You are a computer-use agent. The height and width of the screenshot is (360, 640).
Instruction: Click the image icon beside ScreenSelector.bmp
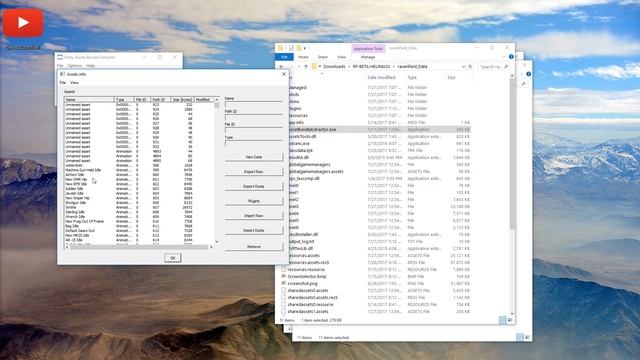283,276
